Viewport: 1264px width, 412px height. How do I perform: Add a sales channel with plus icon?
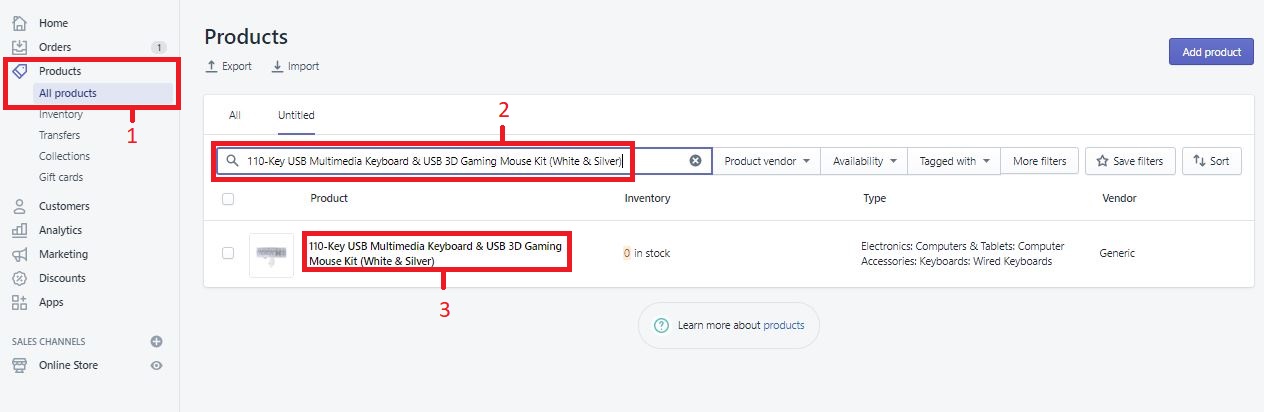click(x=156, y=341)
